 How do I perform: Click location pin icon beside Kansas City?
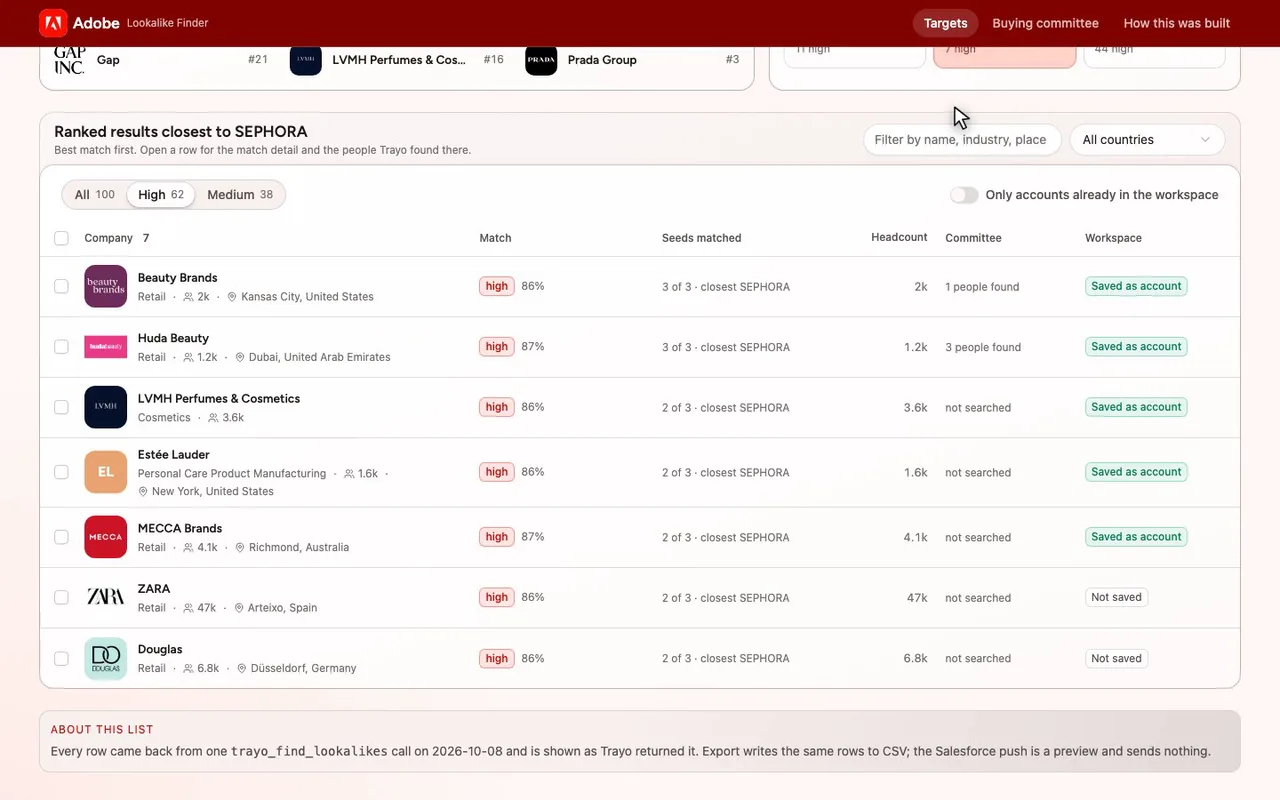[x=232, y=297]
